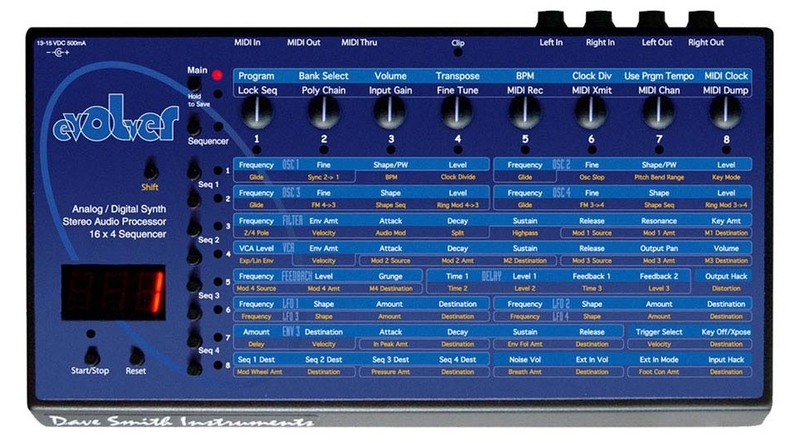Click the Left Out jack
Image resolution: width=800 pixels, height=443 pixels.
[653, 19]
